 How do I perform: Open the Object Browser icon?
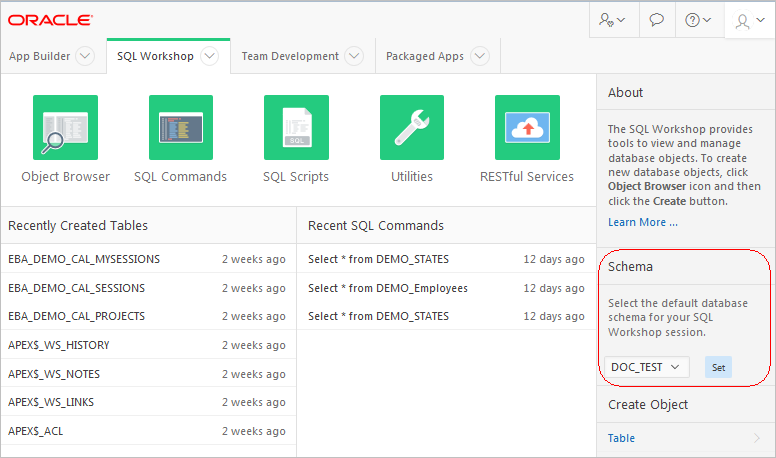65,128
